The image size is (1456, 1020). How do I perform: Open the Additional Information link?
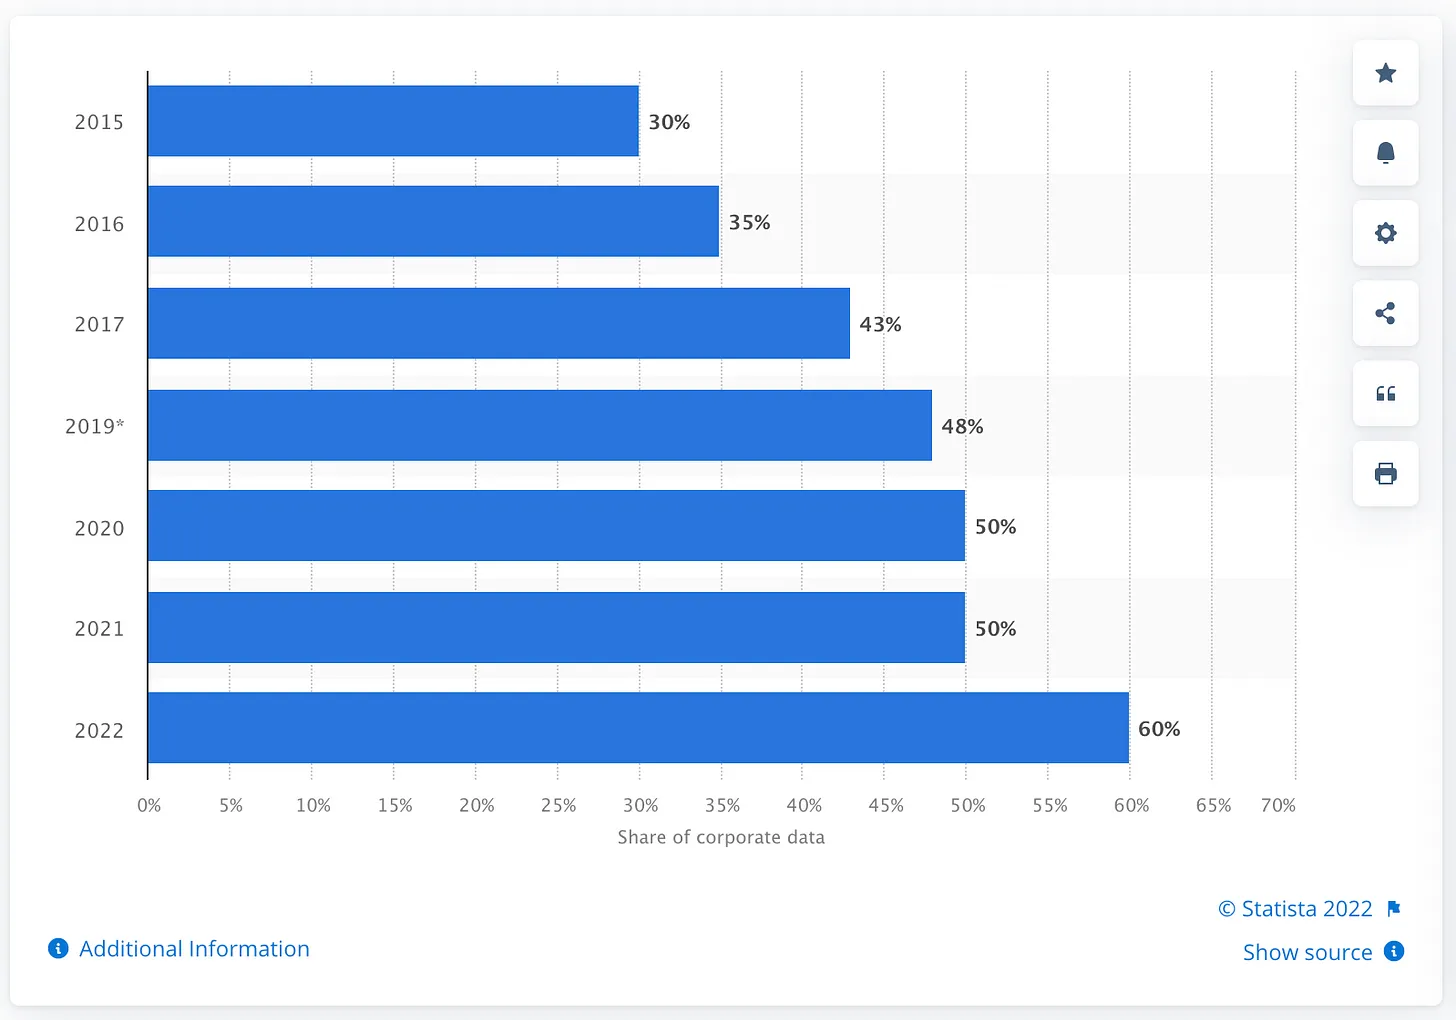pyautogui.click(x=194, y=948)
